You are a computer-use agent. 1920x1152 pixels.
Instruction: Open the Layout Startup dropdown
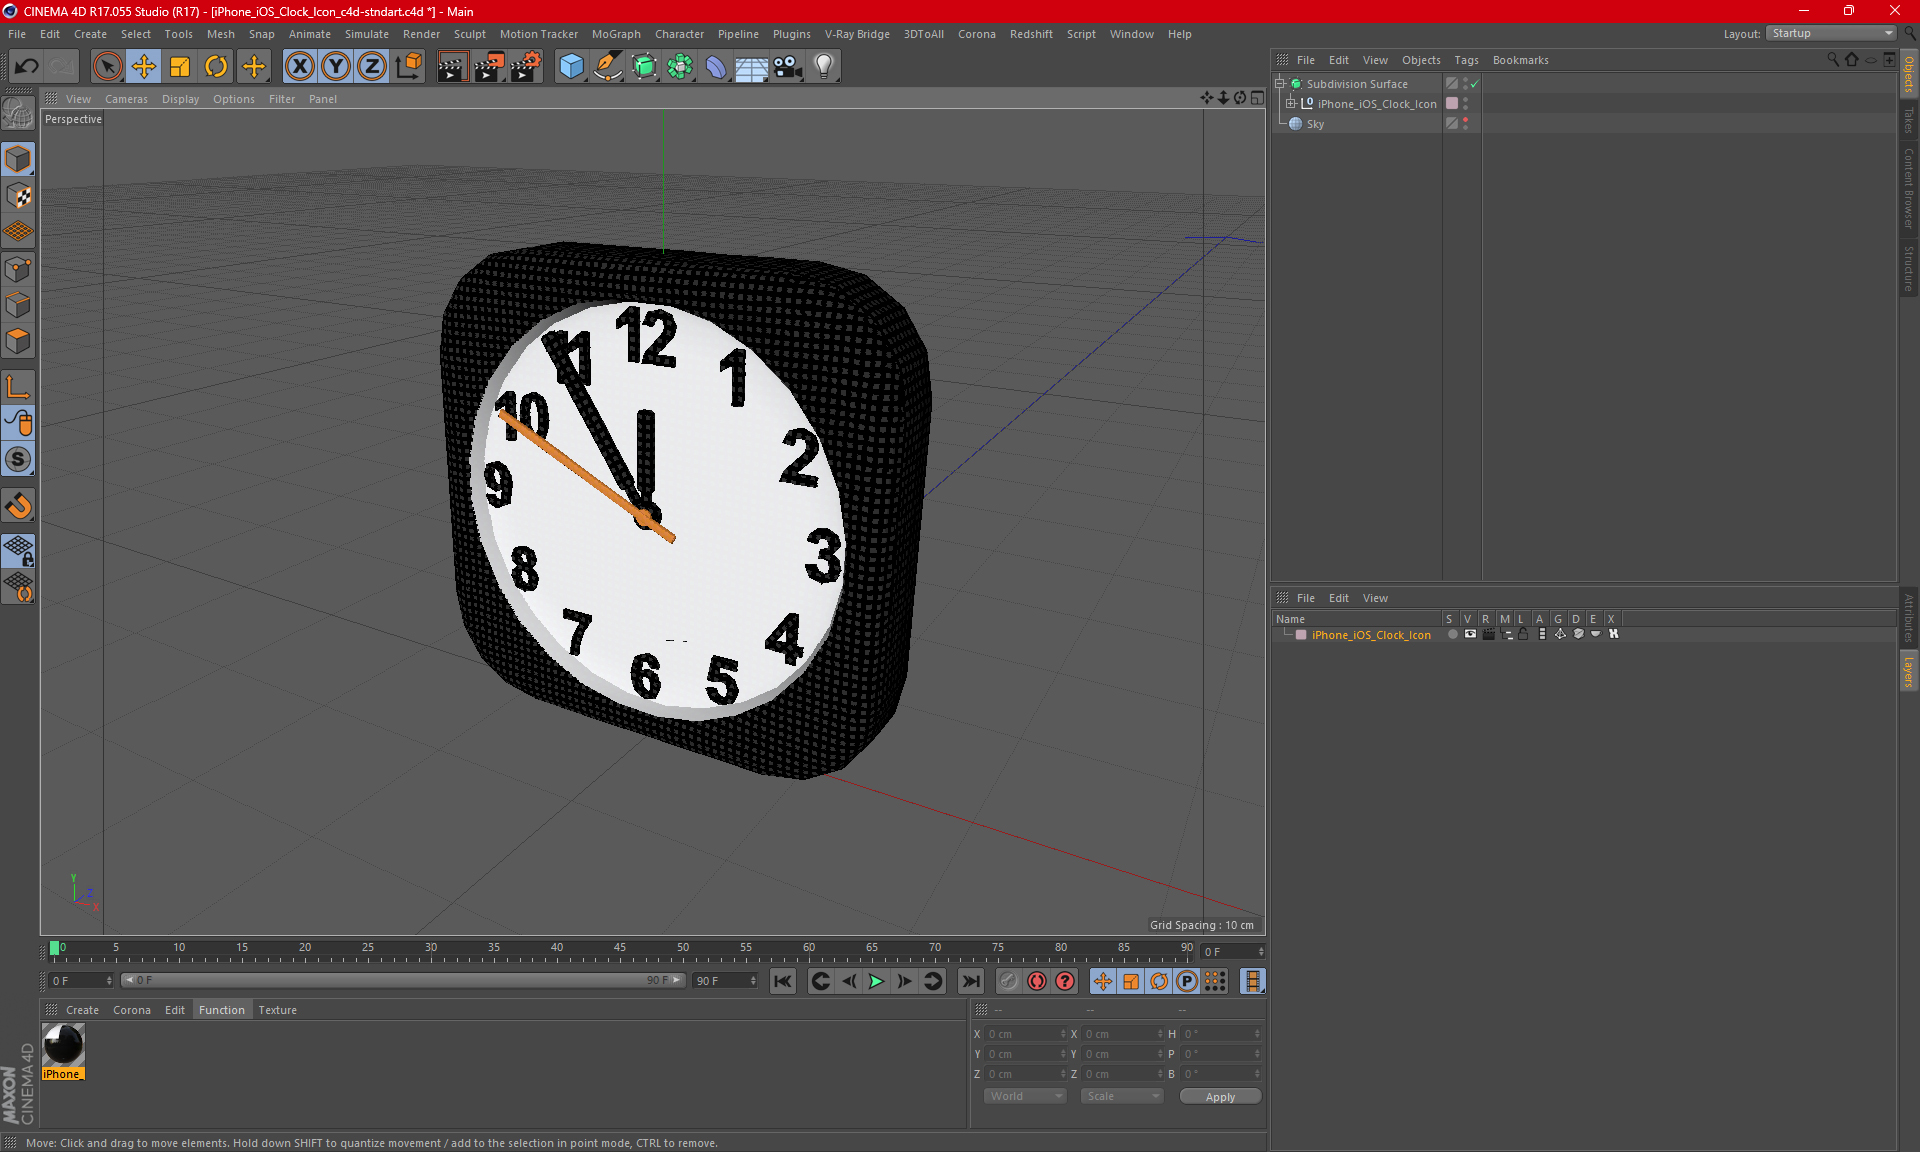pos(1832,33)
